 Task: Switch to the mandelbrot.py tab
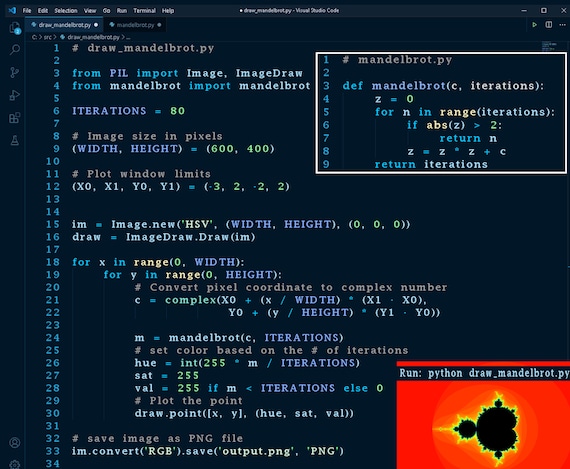point(135,25)
